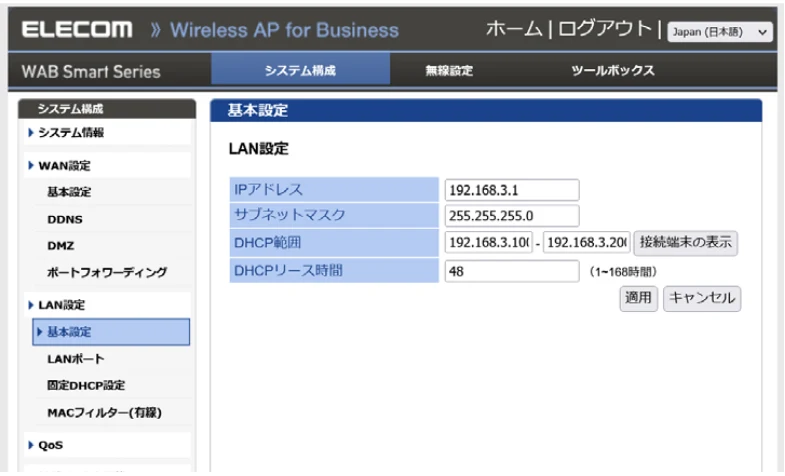The width and height of the screenshot is (785, 476).
Task: Click the DHCP範囲 row label
Action: (x=334, y=243)
